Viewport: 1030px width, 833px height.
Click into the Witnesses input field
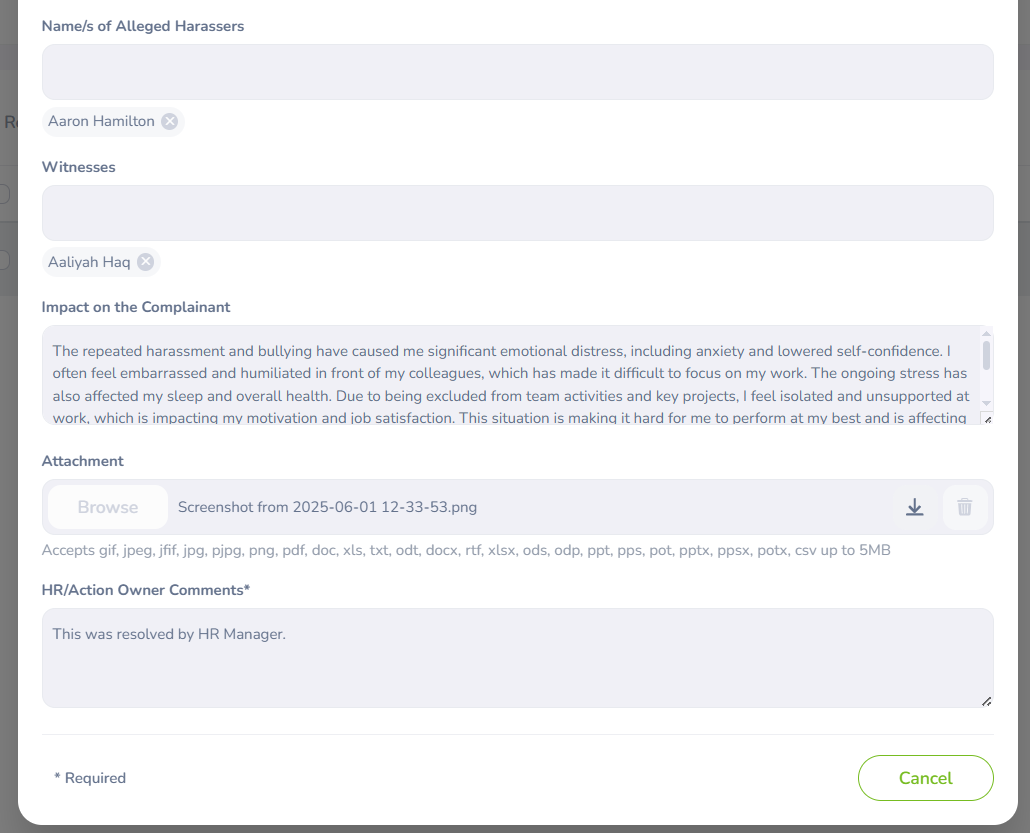(517, 213)
